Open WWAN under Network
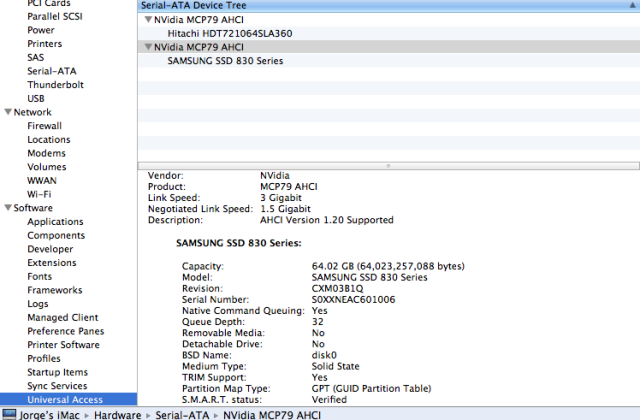 (42, 180)
